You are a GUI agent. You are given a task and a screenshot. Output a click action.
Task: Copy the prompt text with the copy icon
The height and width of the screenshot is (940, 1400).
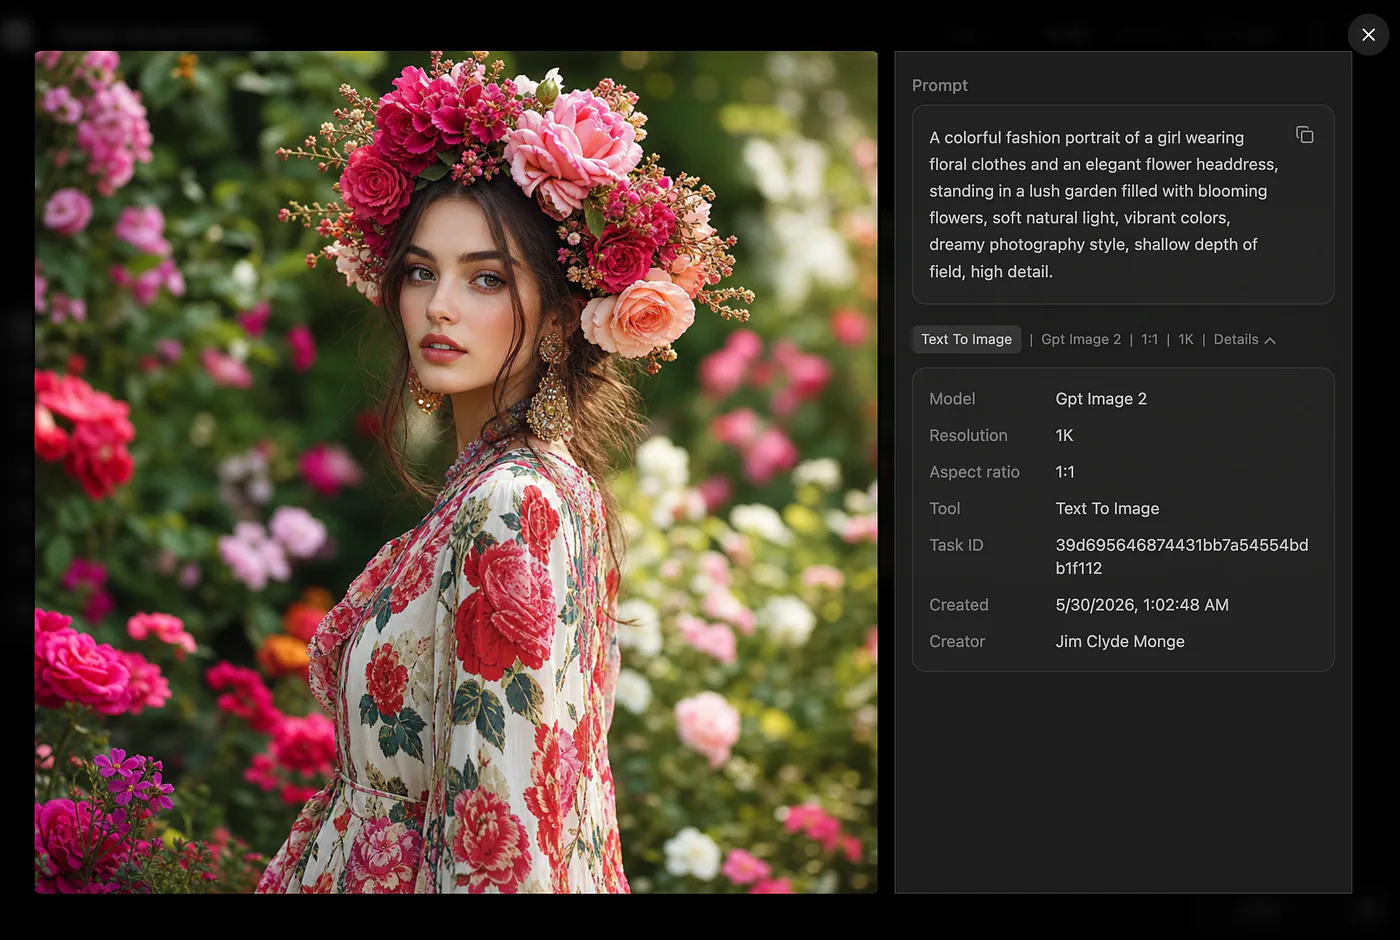1304,135
